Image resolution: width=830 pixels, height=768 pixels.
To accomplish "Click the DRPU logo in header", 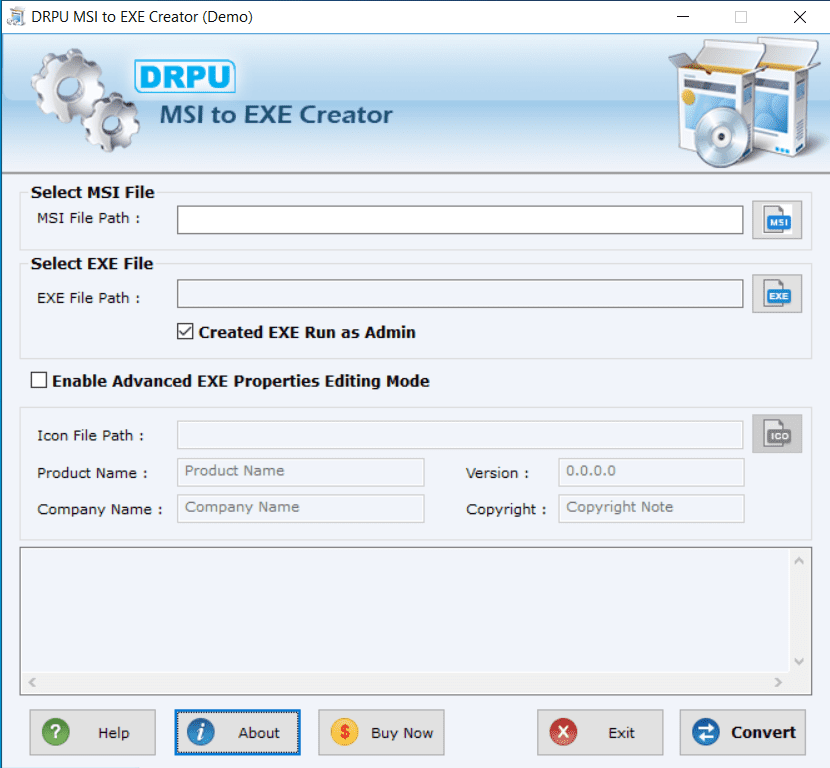I will 185,76.
